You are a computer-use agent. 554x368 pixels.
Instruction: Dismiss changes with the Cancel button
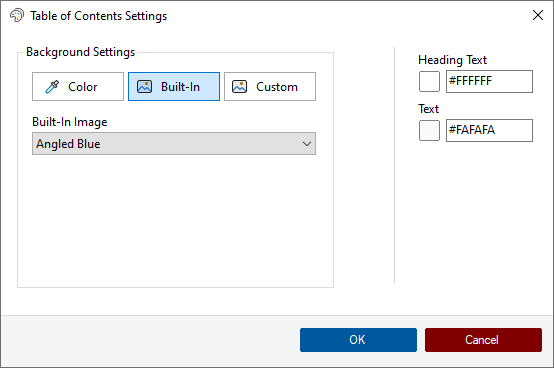click(483, 340)
